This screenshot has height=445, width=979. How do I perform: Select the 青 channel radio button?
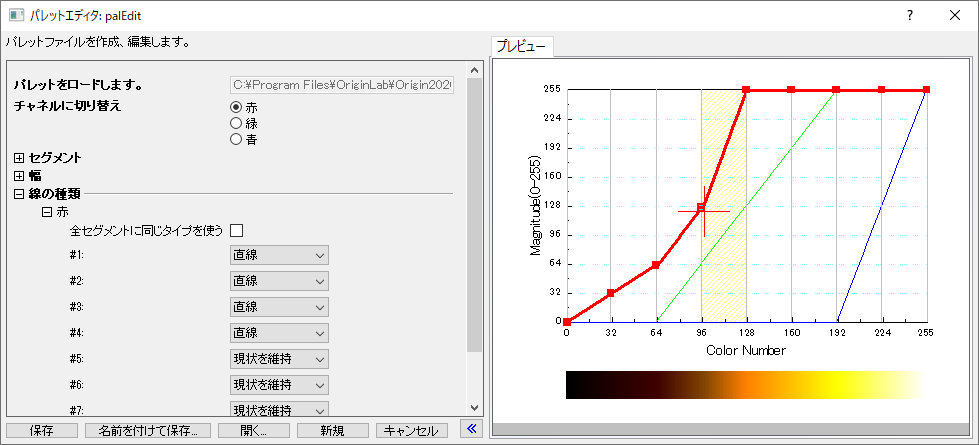pos(236,139)
